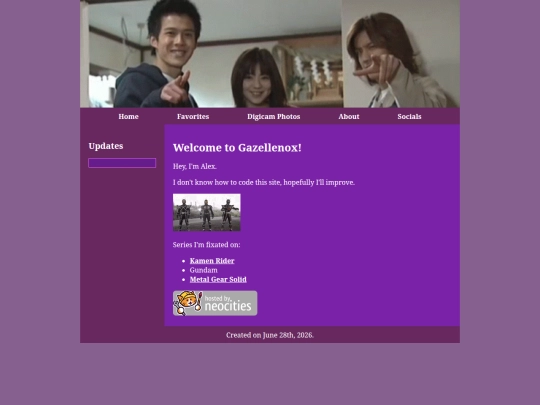Visit the About page link

349,116
